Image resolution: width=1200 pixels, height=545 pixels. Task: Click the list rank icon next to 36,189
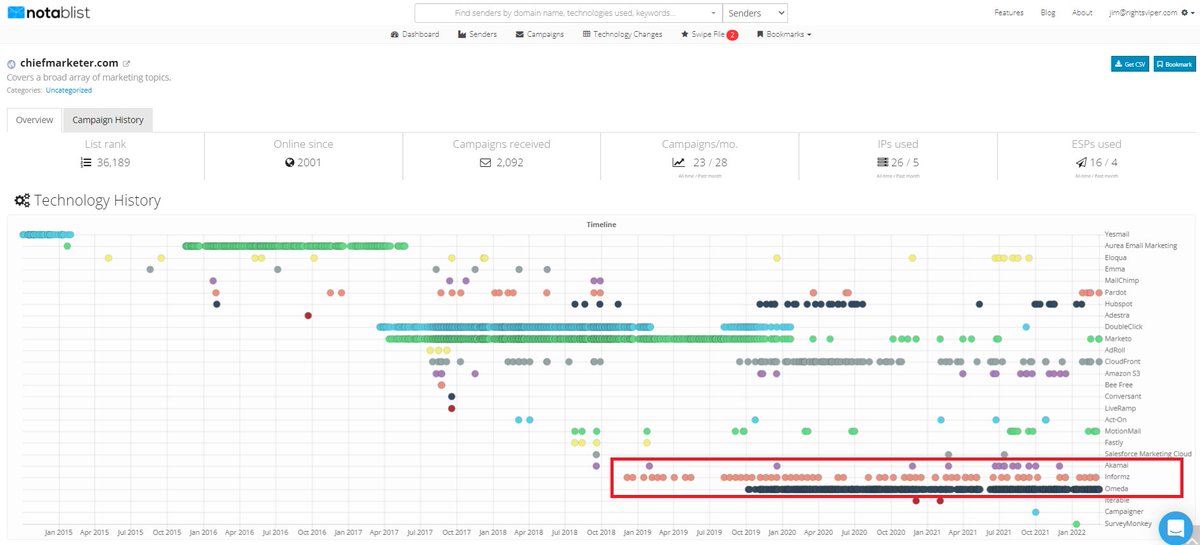pos(86,162)
